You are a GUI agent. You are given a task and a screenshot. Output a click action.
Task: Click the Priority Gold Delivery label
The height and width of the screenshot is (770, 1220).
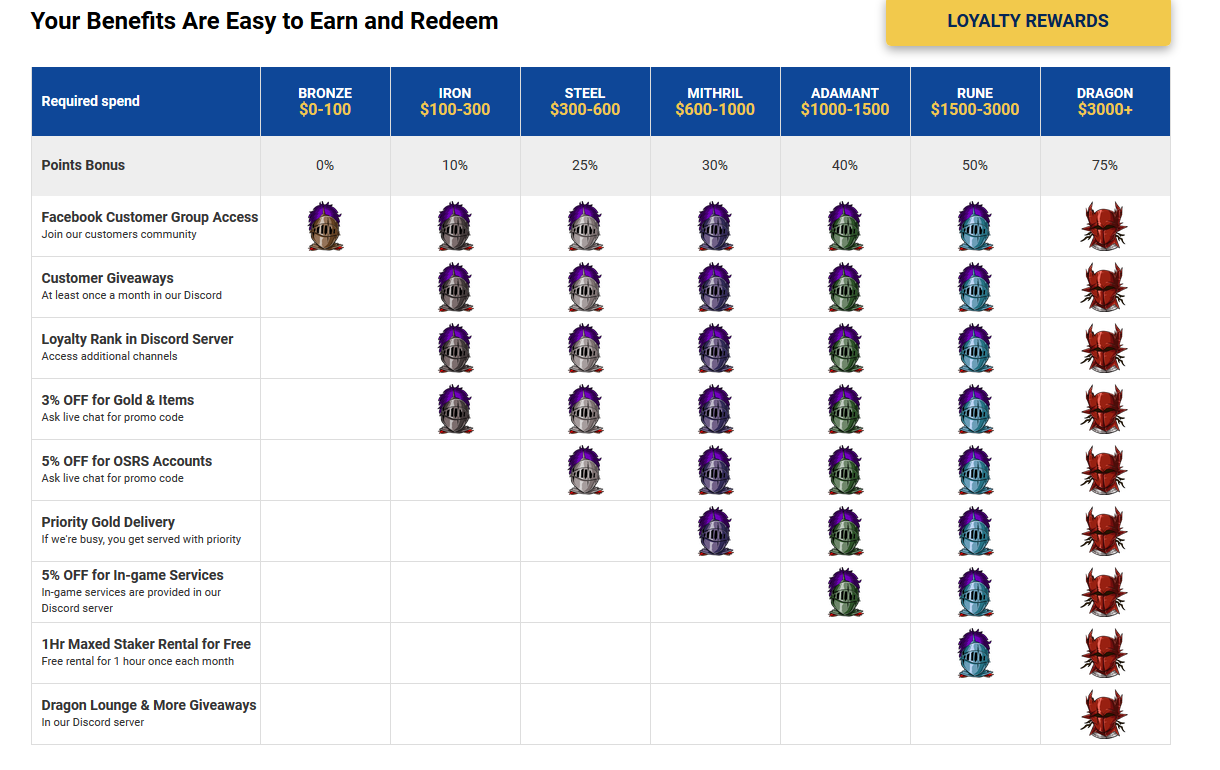click(x=108, y=522)
